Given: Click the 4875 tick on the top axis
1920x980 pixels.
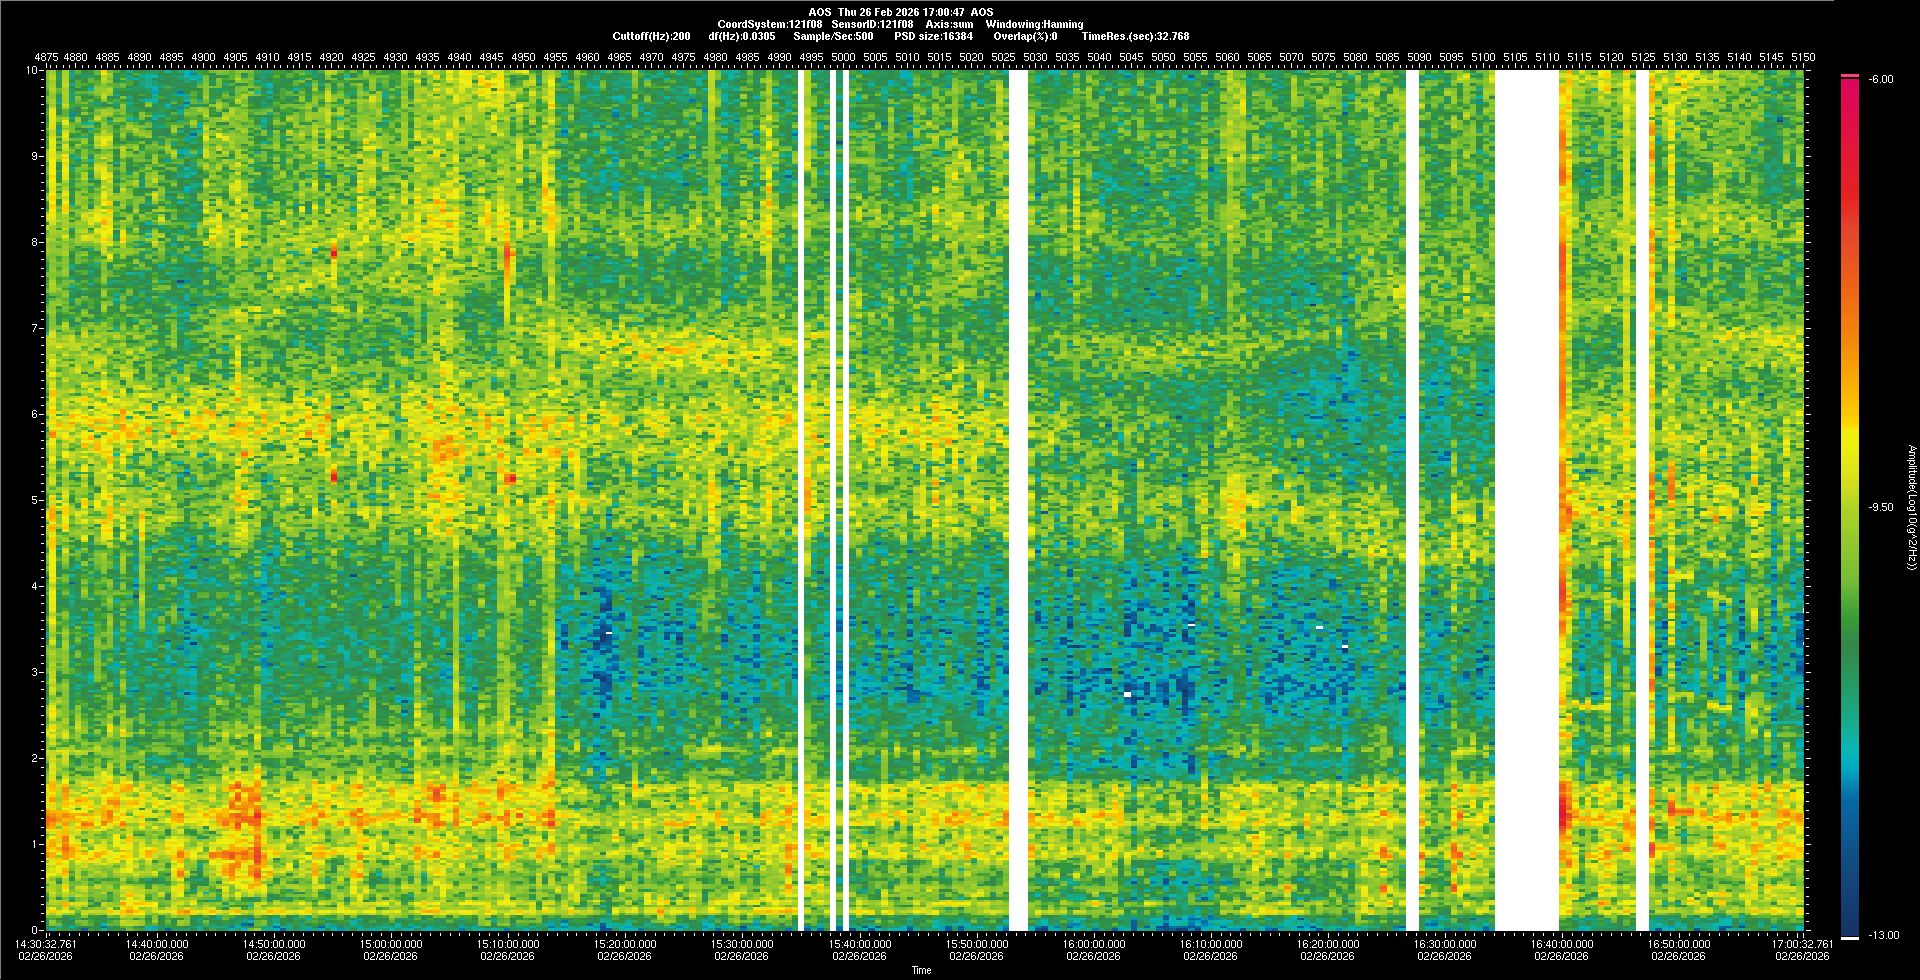Looking at the screenshot, I should [x=46, y=57].
